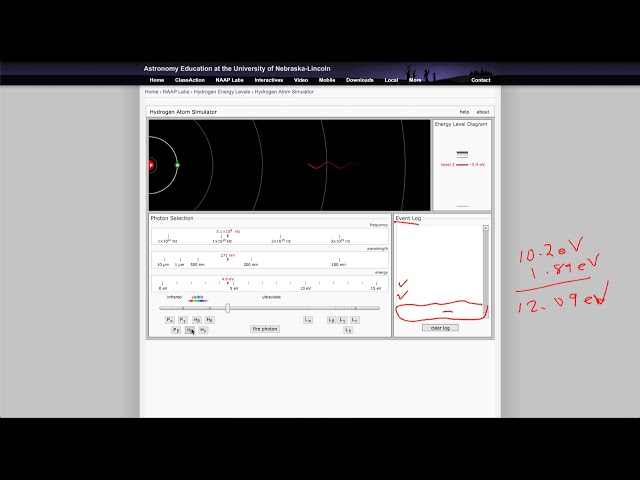Select the Lyman alpha (Lα) photon button
640x480 pixels.
(x=308, y=320)
